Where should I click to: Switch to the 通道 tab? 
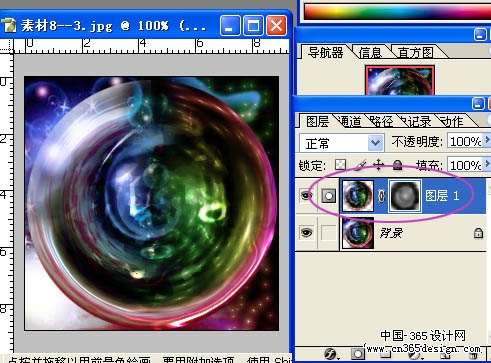[349, 121]
